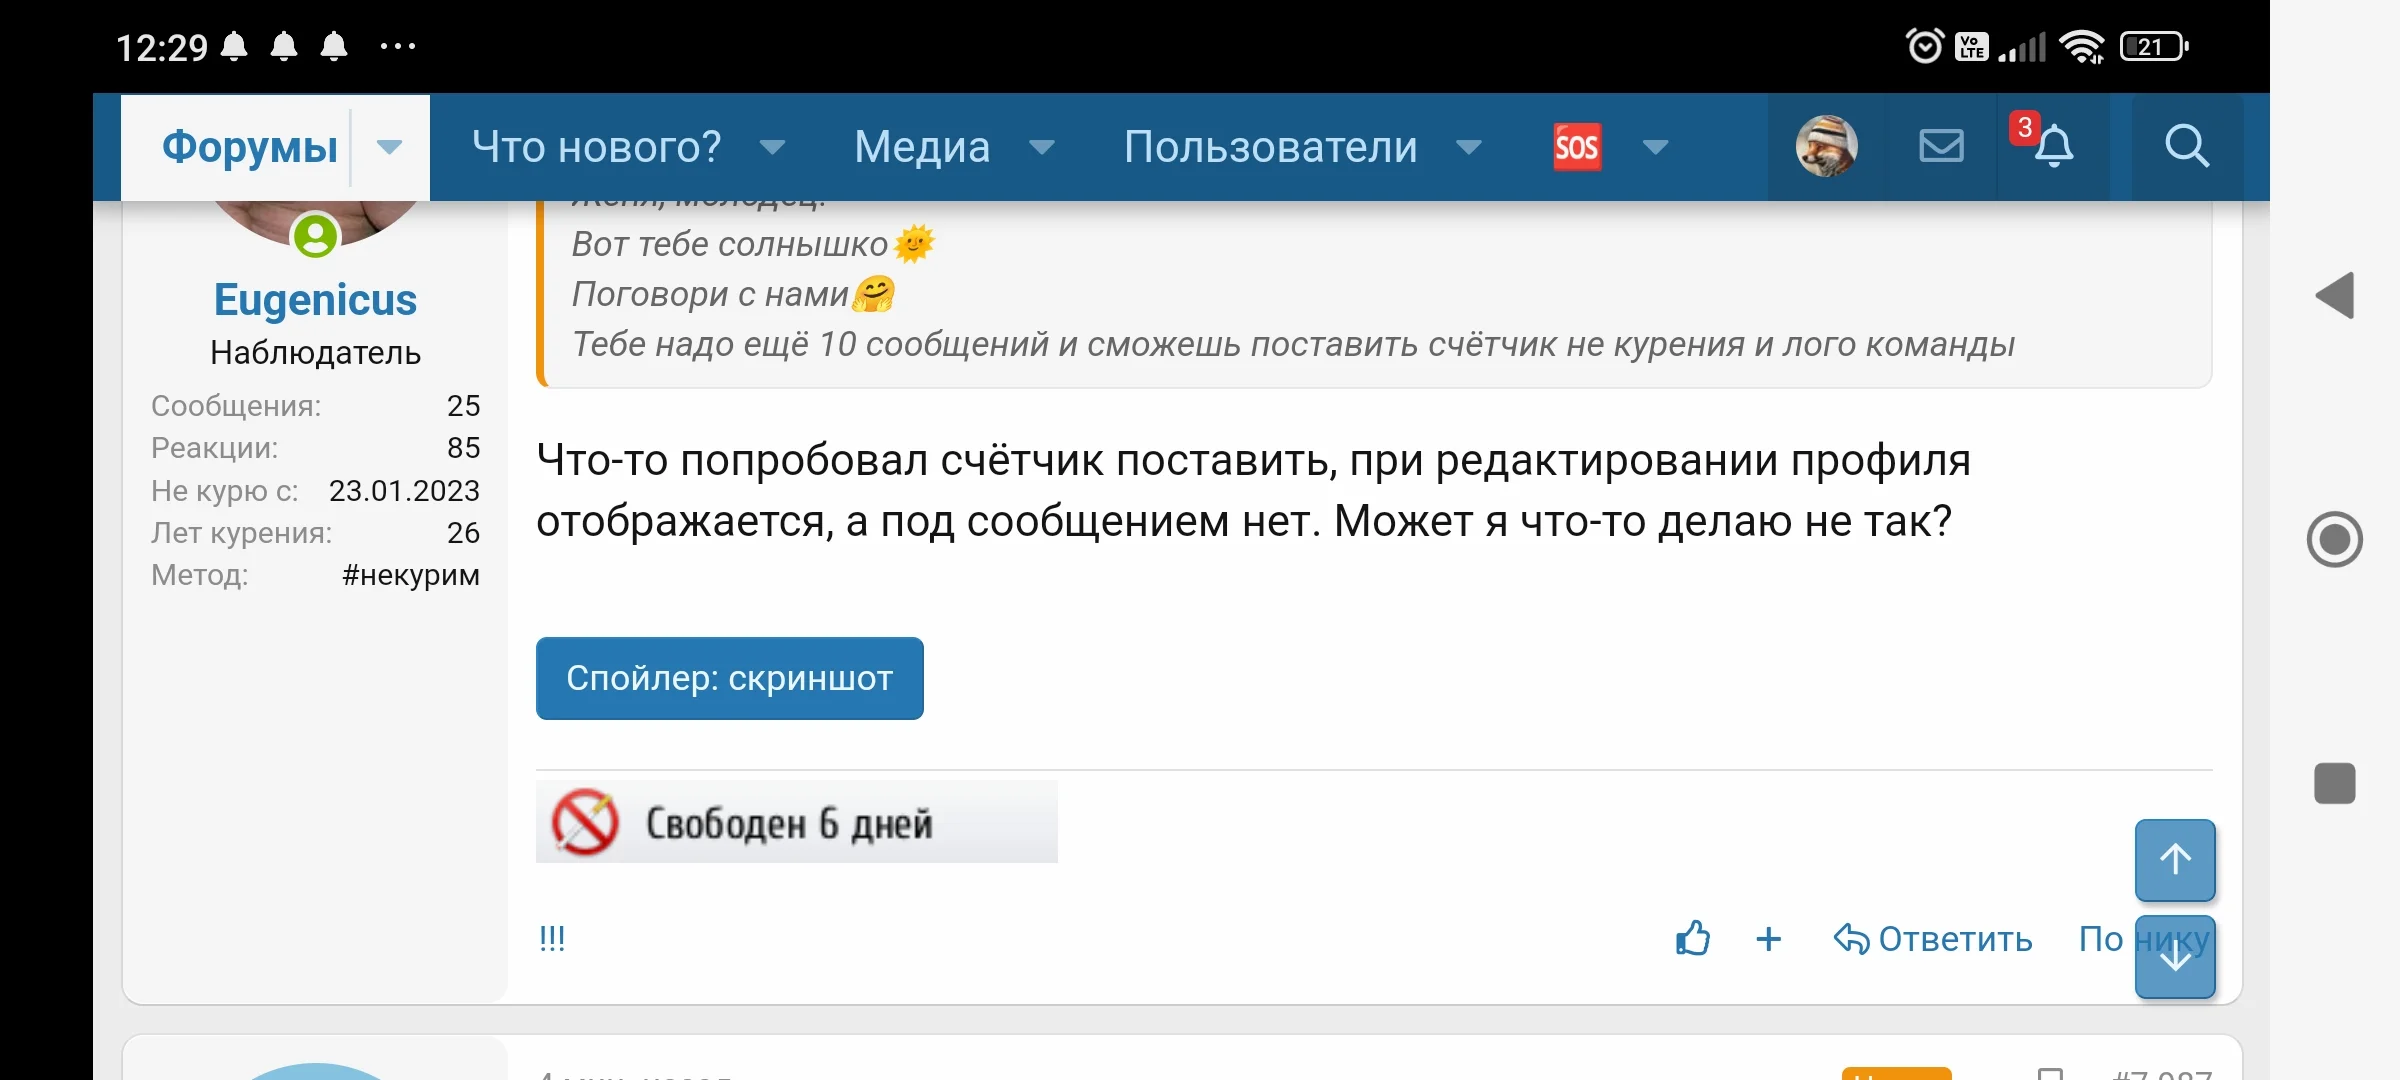Like the post with the thumbs-up icon
The width and height of the screenshot is (2400, 1080).
[x=1694, y=939]
